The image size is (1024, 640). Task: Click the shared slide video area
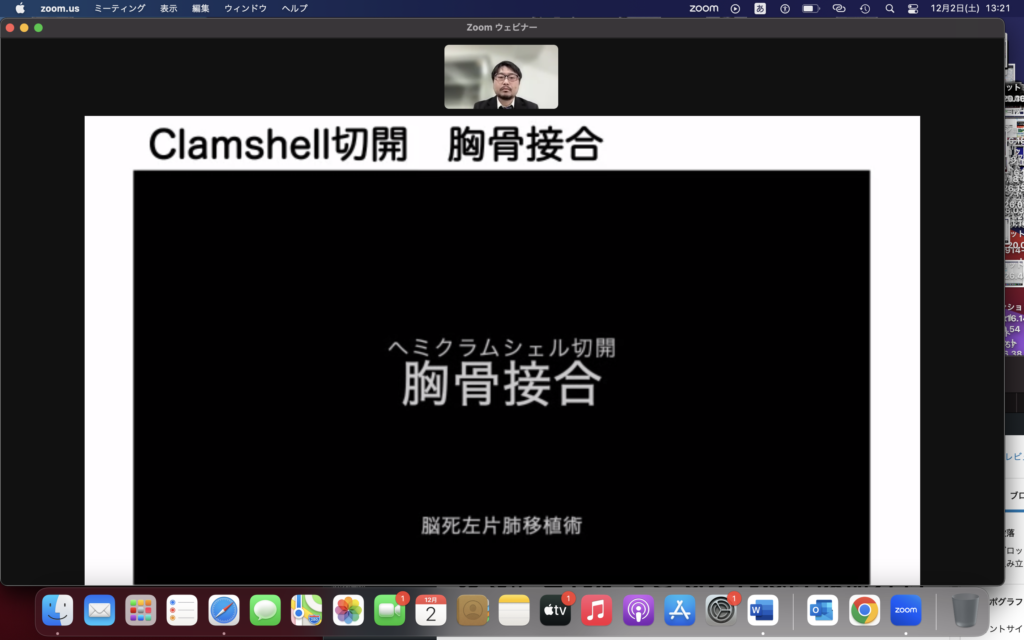click(501, 376)
